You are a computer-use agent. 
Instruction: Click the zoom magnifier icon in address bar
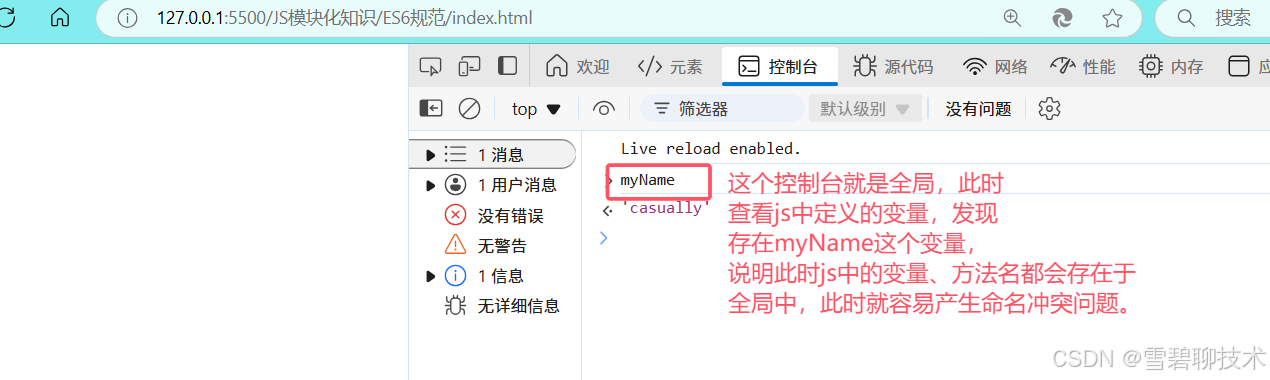click(1012, 17)
